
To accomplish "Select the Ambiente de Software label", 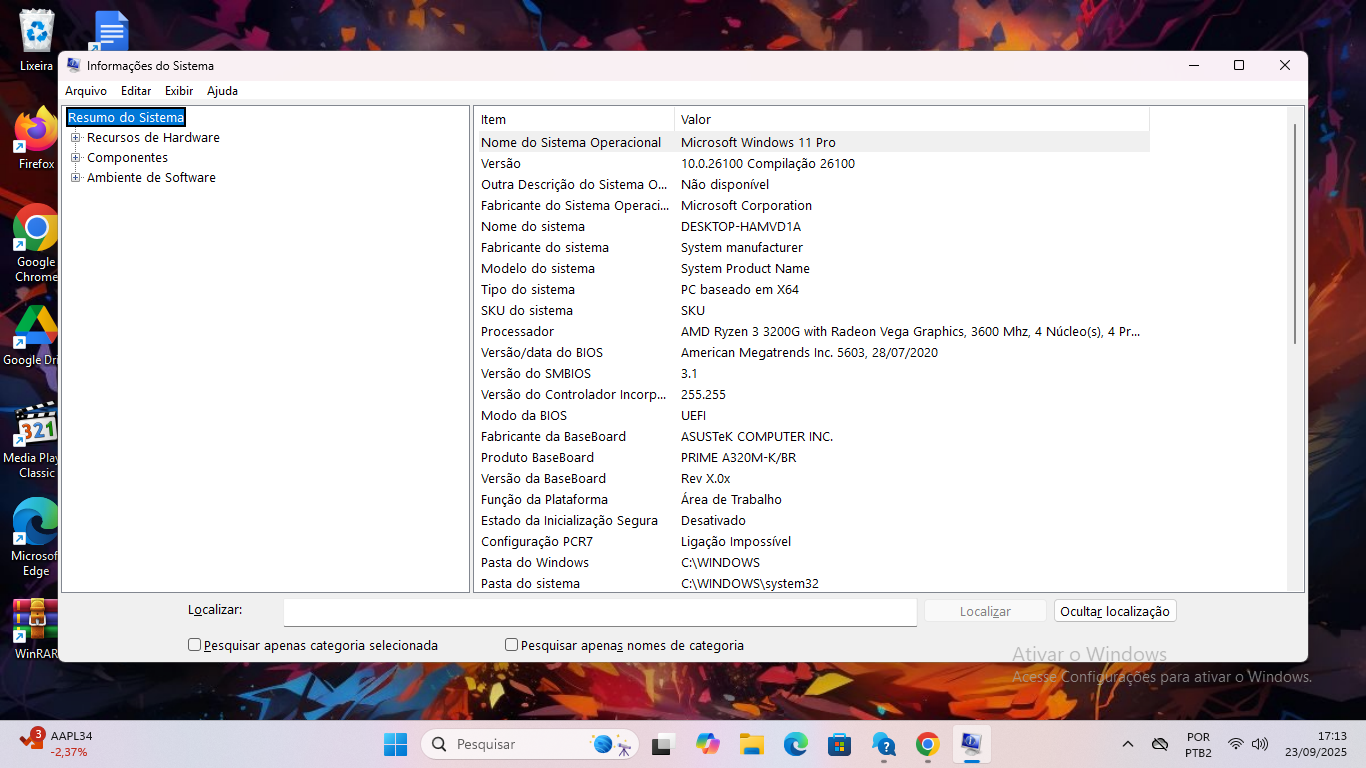I will tap(151, 178).
